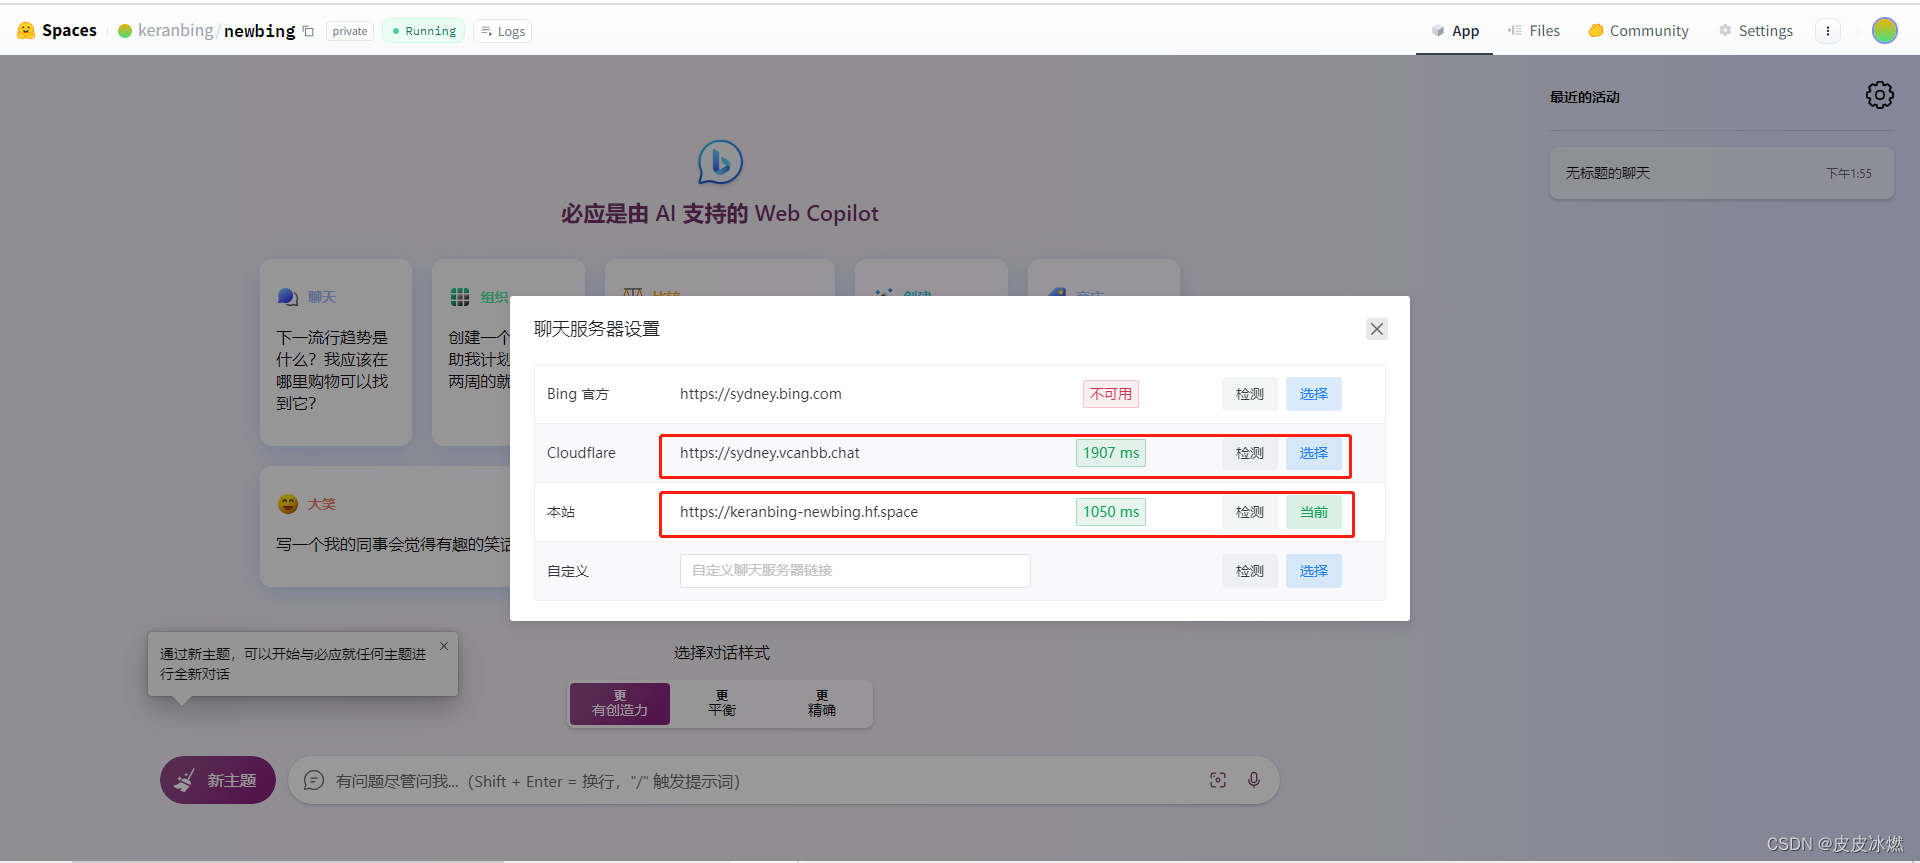Click the https://sydney.bing.com URL text
This screenshot has width=1920, height=863.
[761, 394]
